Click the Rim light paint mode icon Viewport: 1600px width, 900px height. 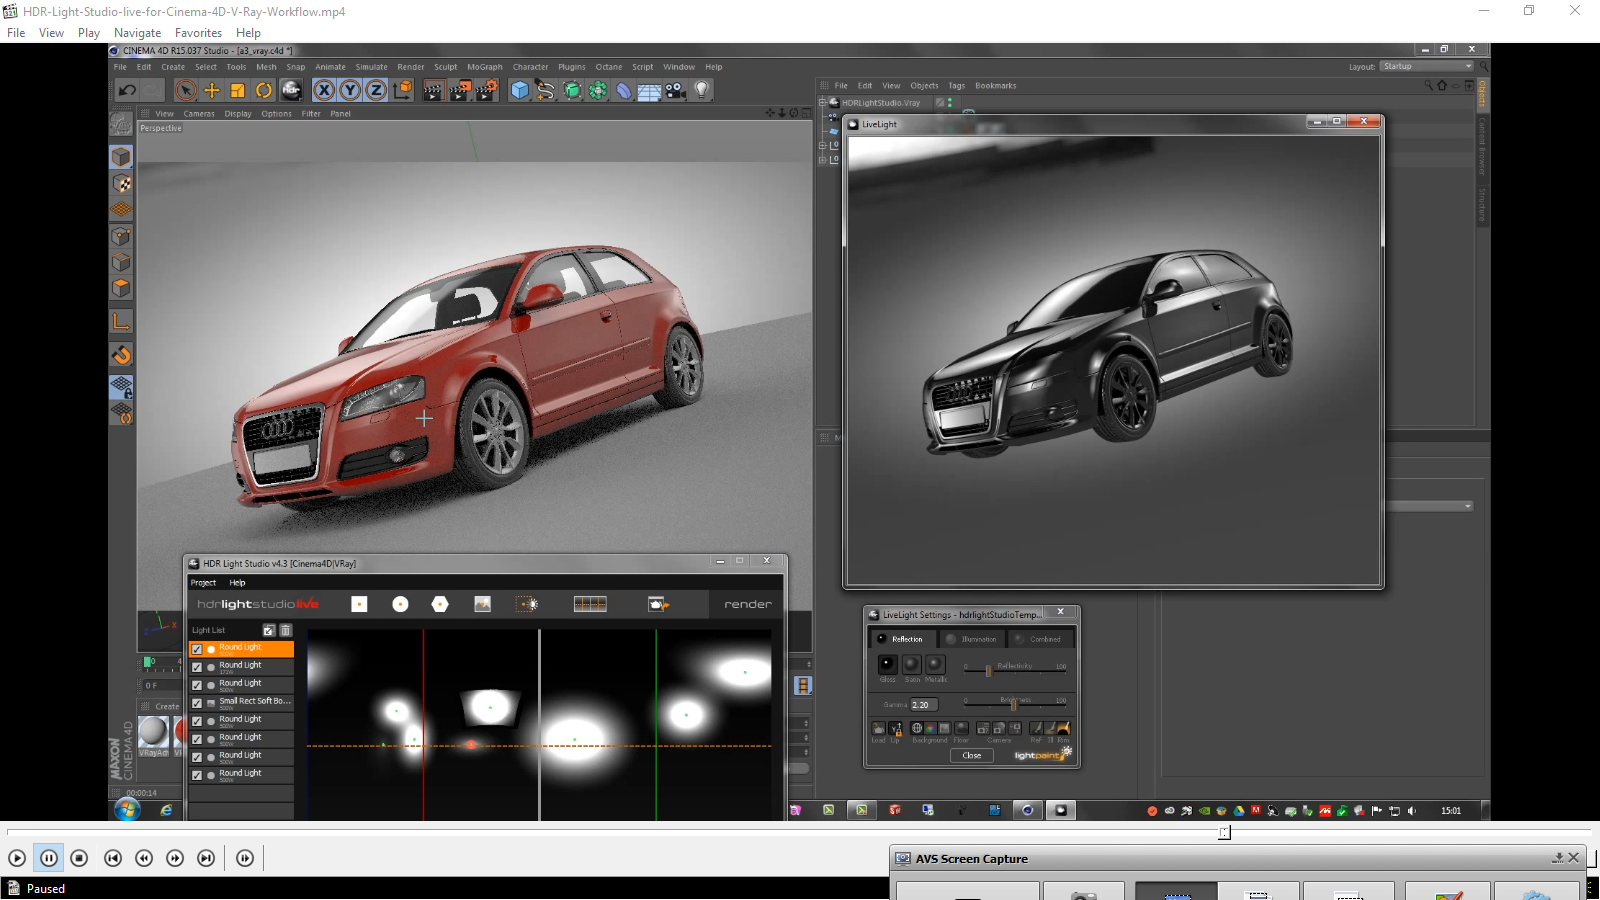(x=1063, y=728)
